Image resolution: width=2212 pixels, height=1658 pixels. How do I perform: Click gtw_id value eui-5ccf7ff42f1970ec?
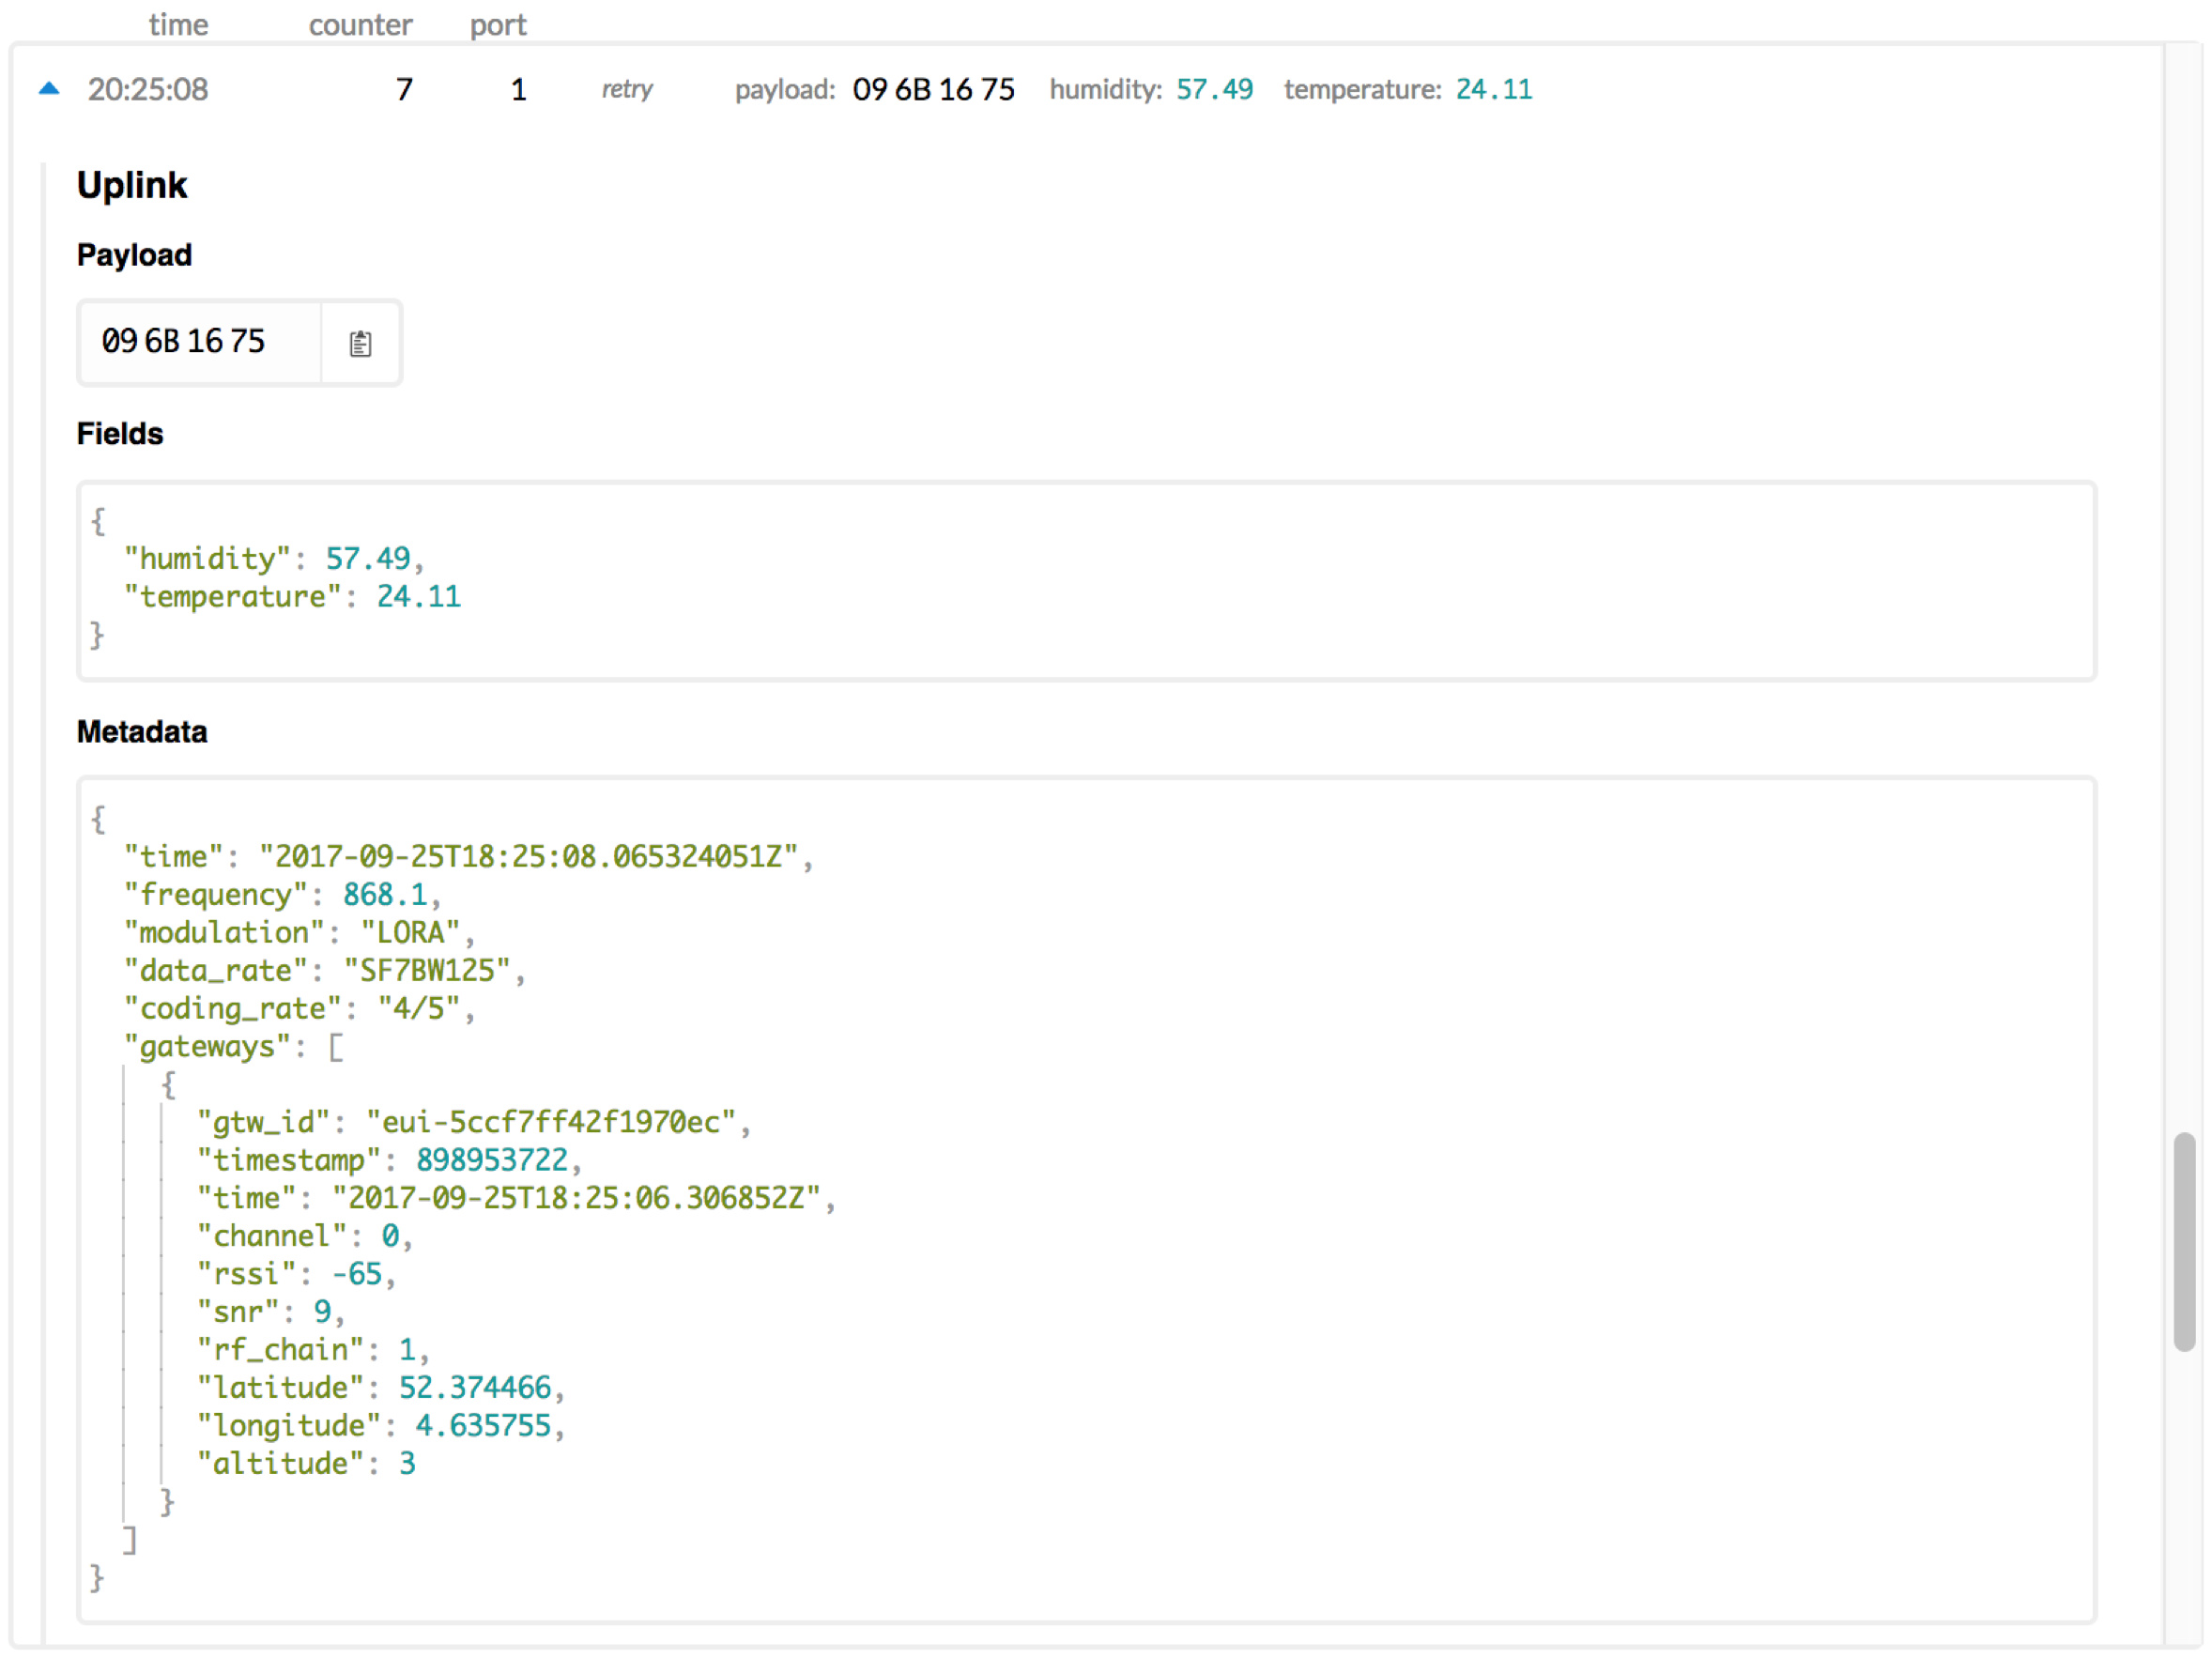pyautogui.click(x=551, y=1122)
